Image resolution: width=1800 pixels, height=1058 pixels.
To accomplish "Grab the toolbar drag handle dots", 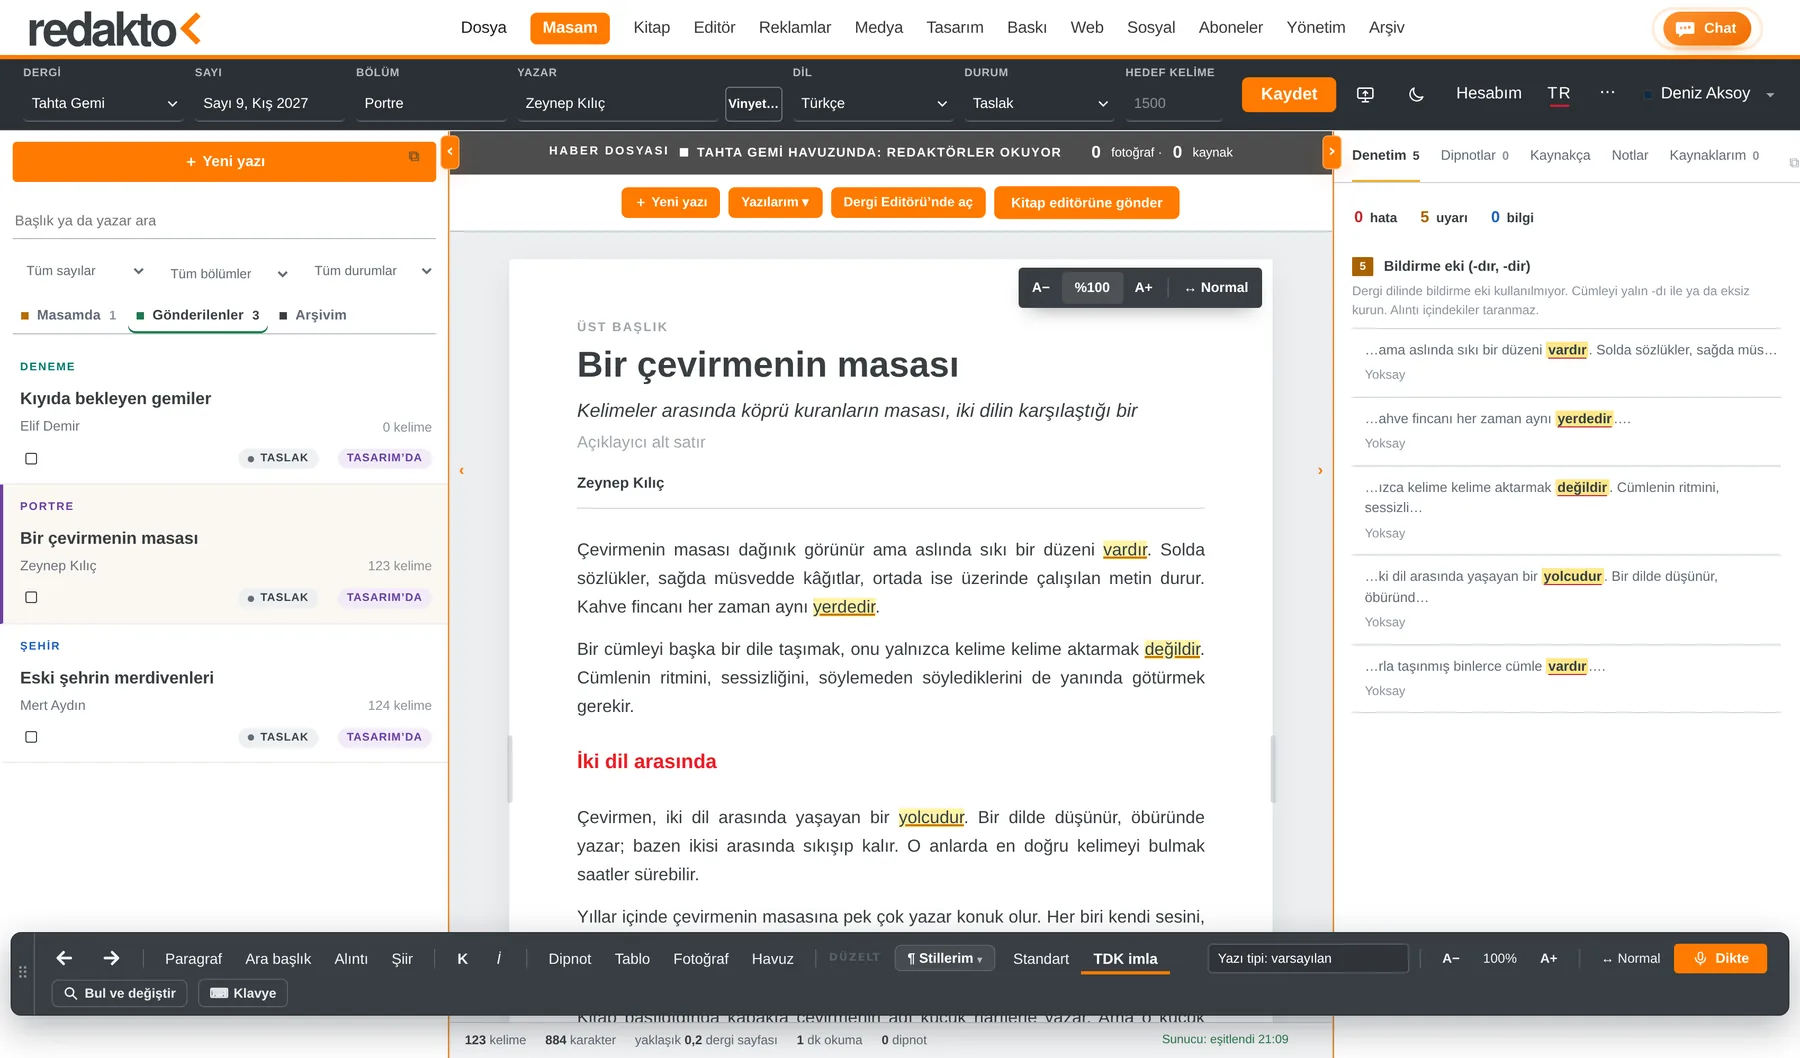I will pos(23,972).
